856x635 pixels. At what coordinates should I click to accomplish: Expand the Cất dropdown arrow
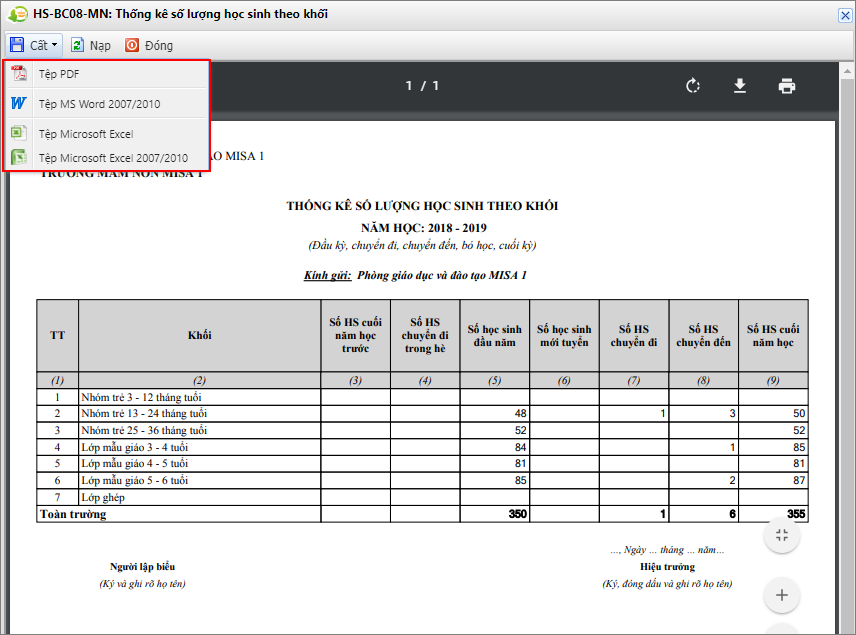[54, 46]
